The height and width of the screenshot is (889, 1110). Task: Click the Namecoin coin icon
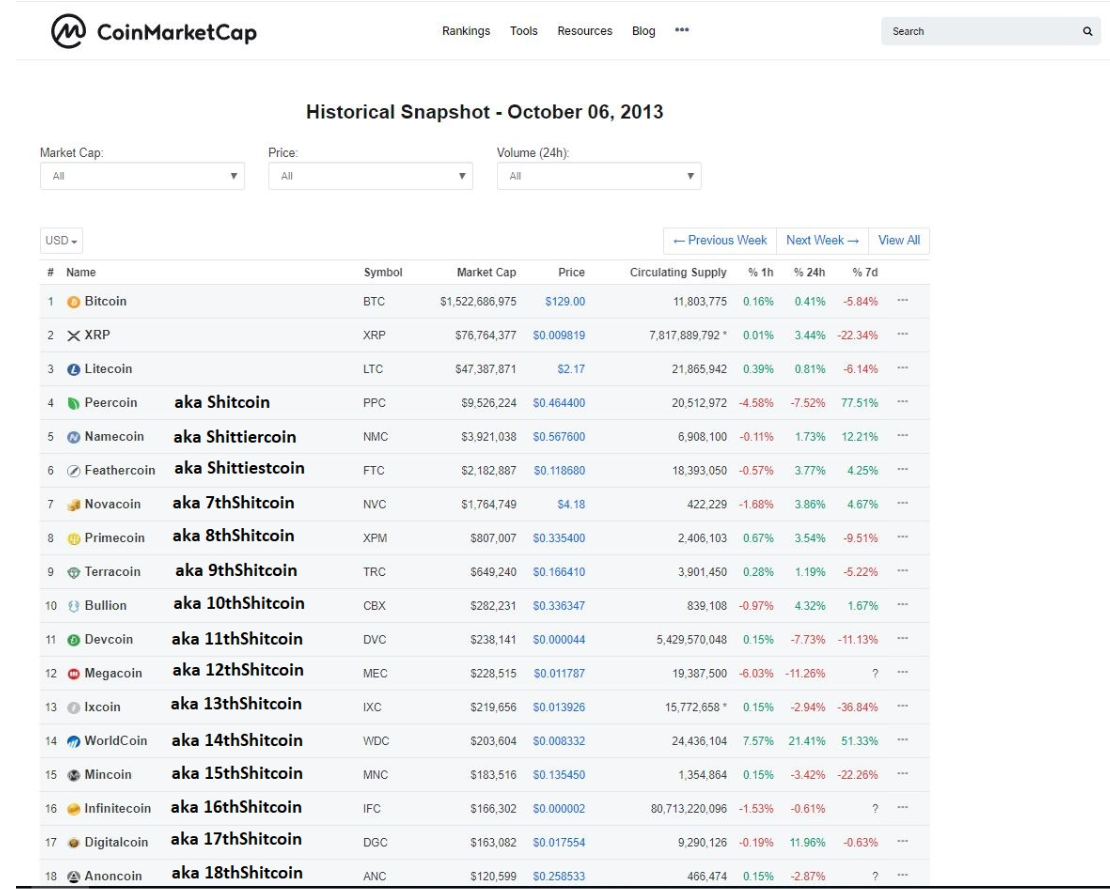pos(74,437)
